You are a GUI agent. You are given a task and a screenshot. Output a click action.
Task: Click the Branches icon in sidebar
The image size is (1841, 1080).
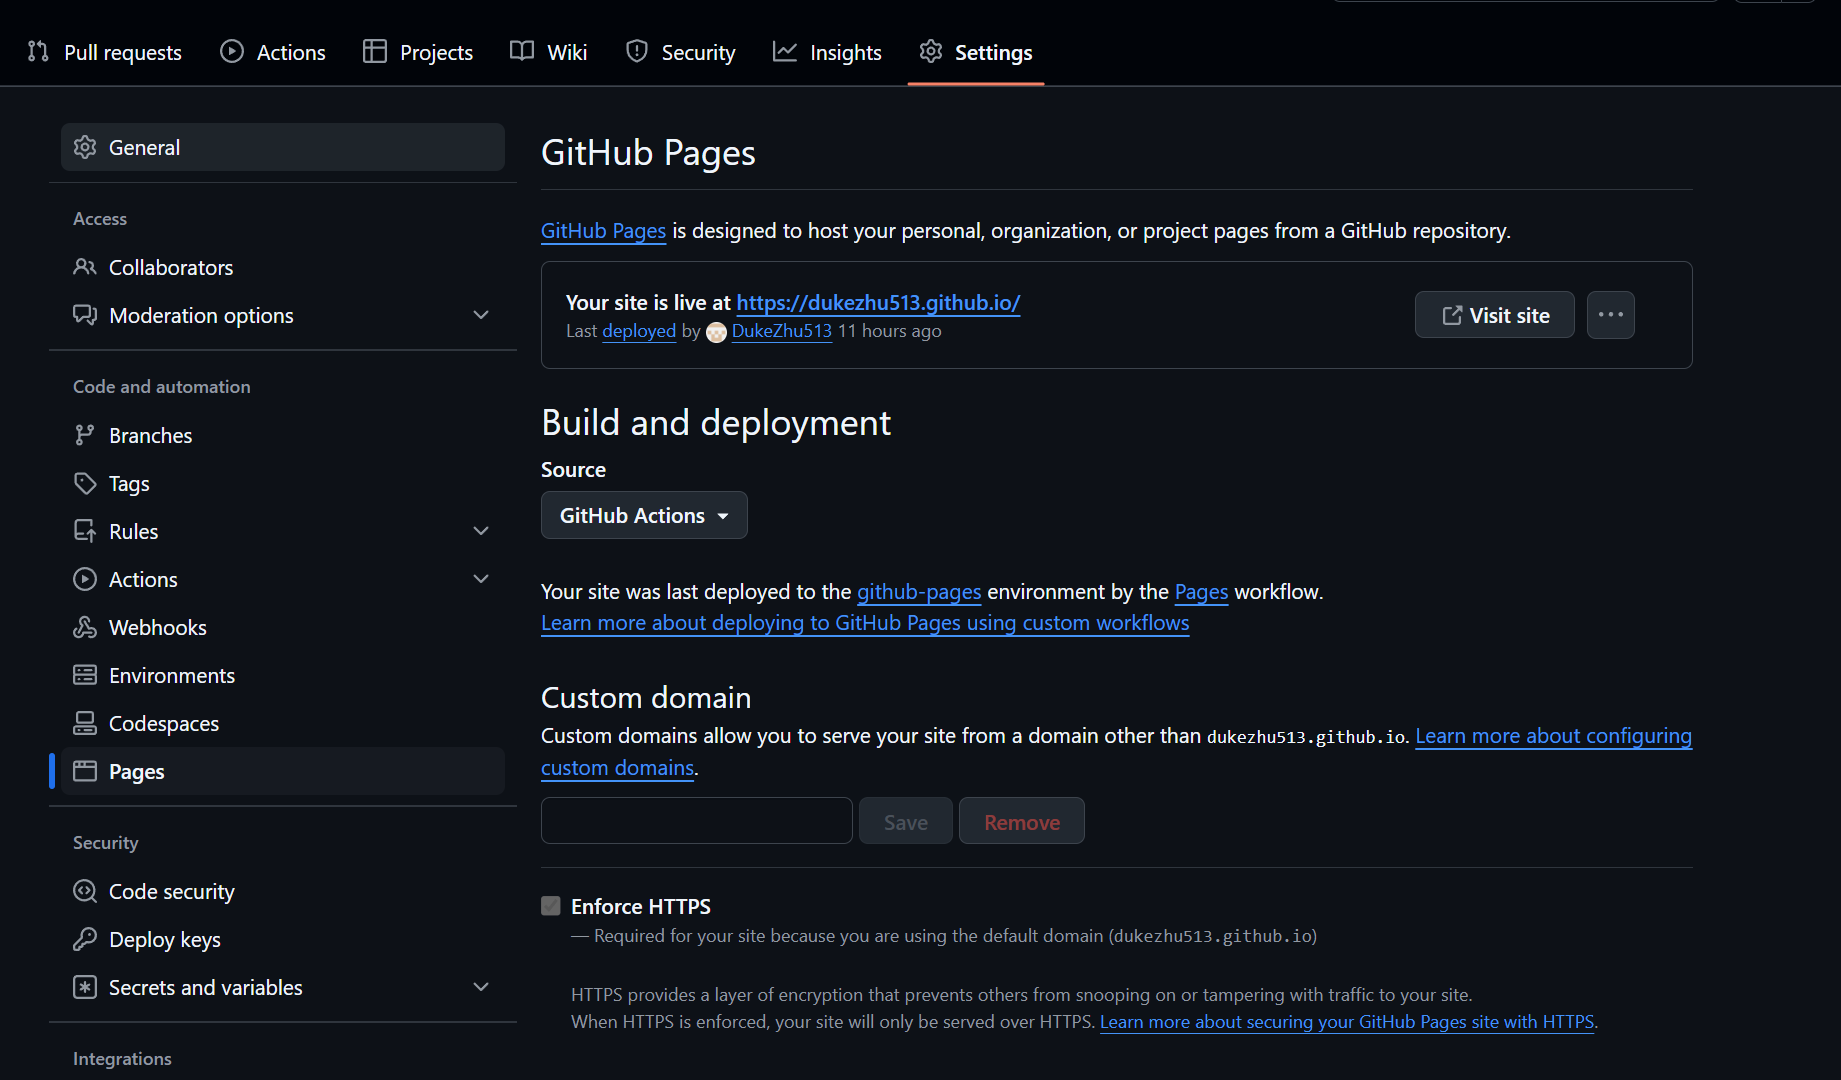pos(85,435)
